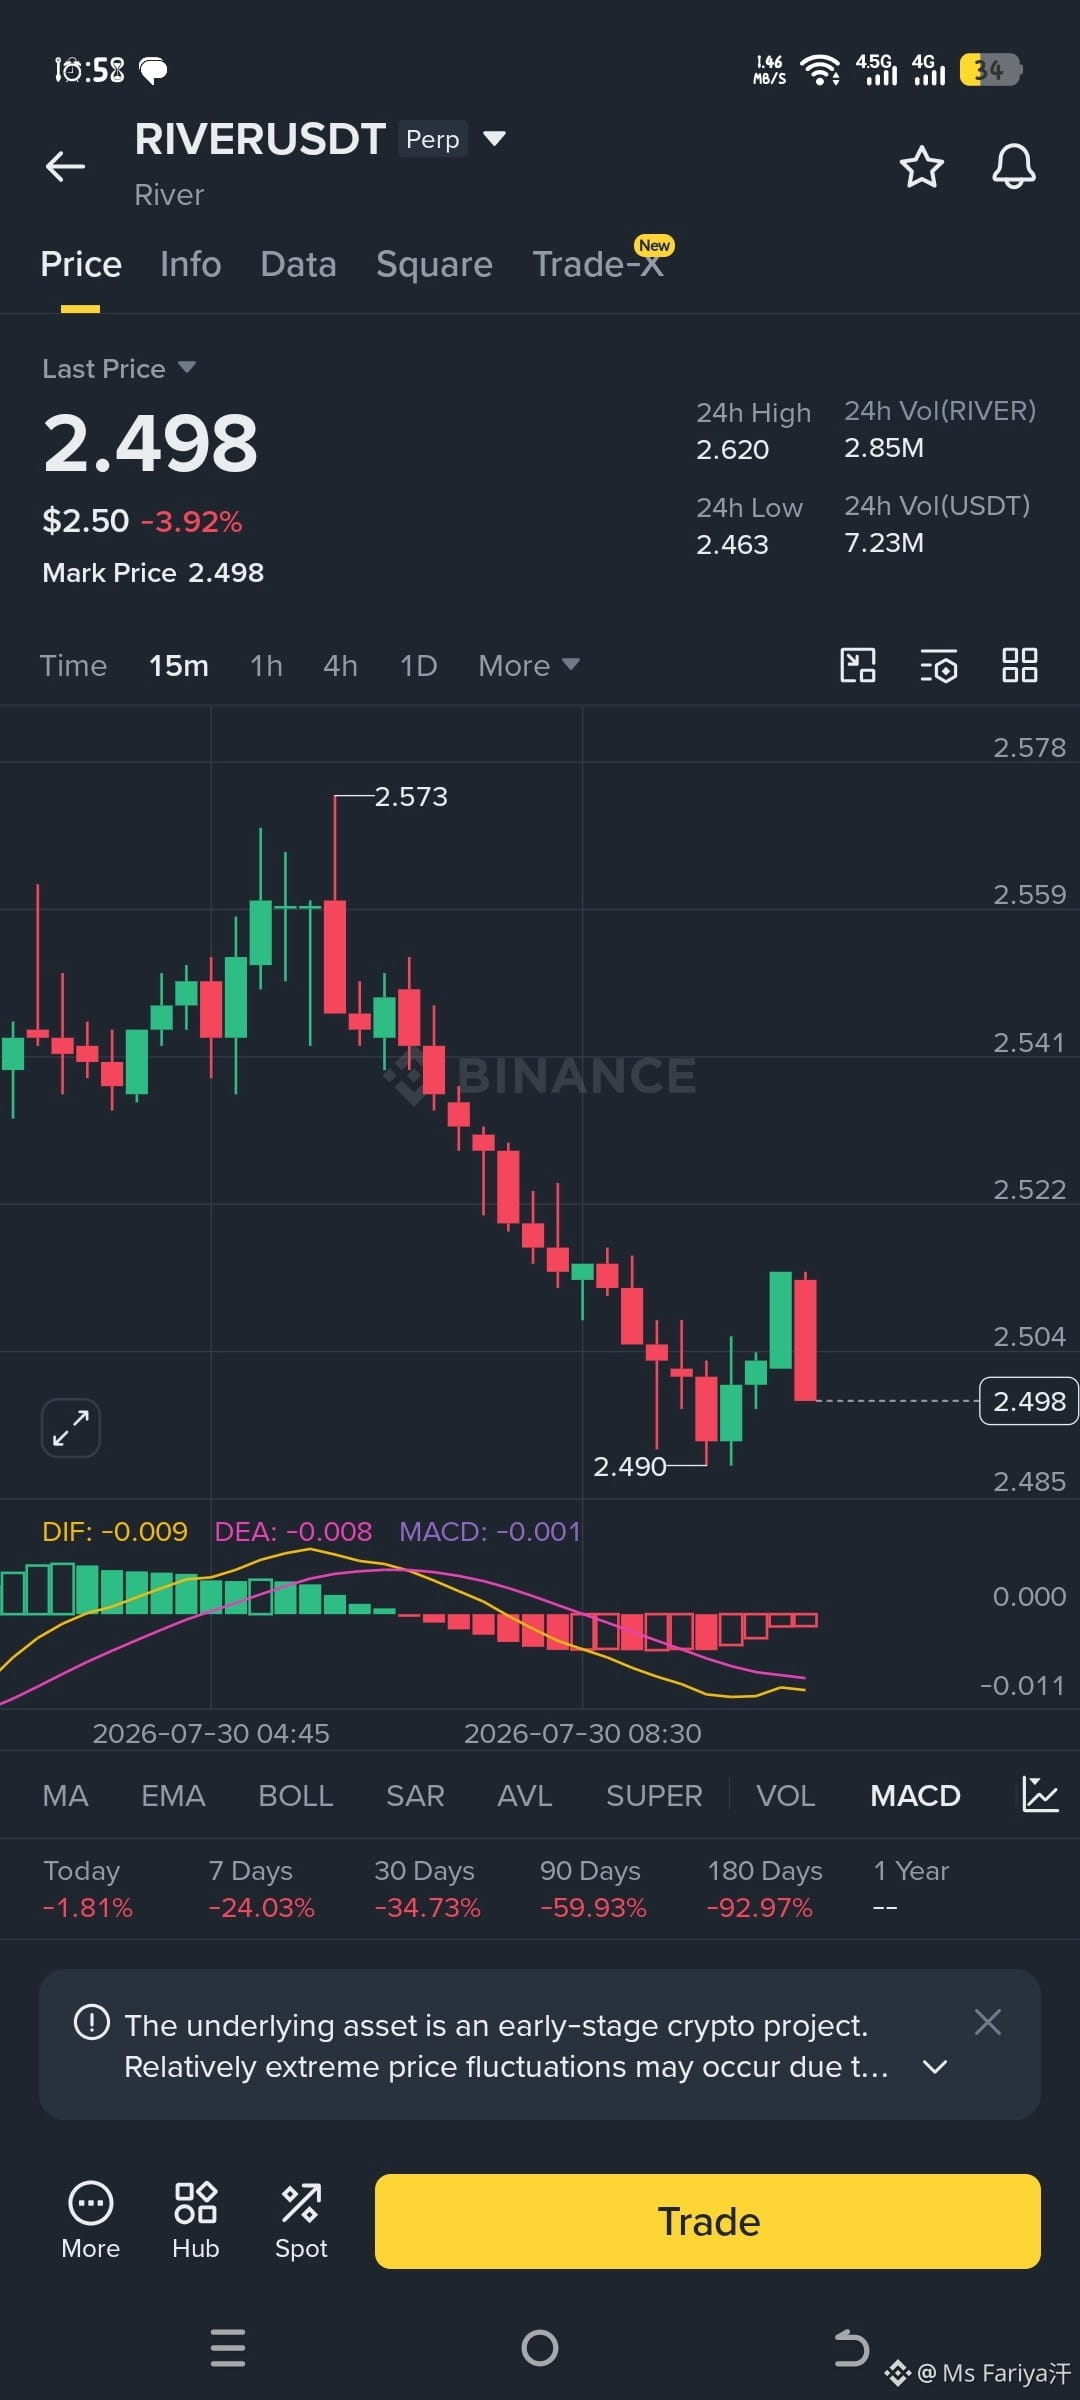Tap the yellow Trade button
This screenshot has height=2400, width=1080.
[707, 2221]
